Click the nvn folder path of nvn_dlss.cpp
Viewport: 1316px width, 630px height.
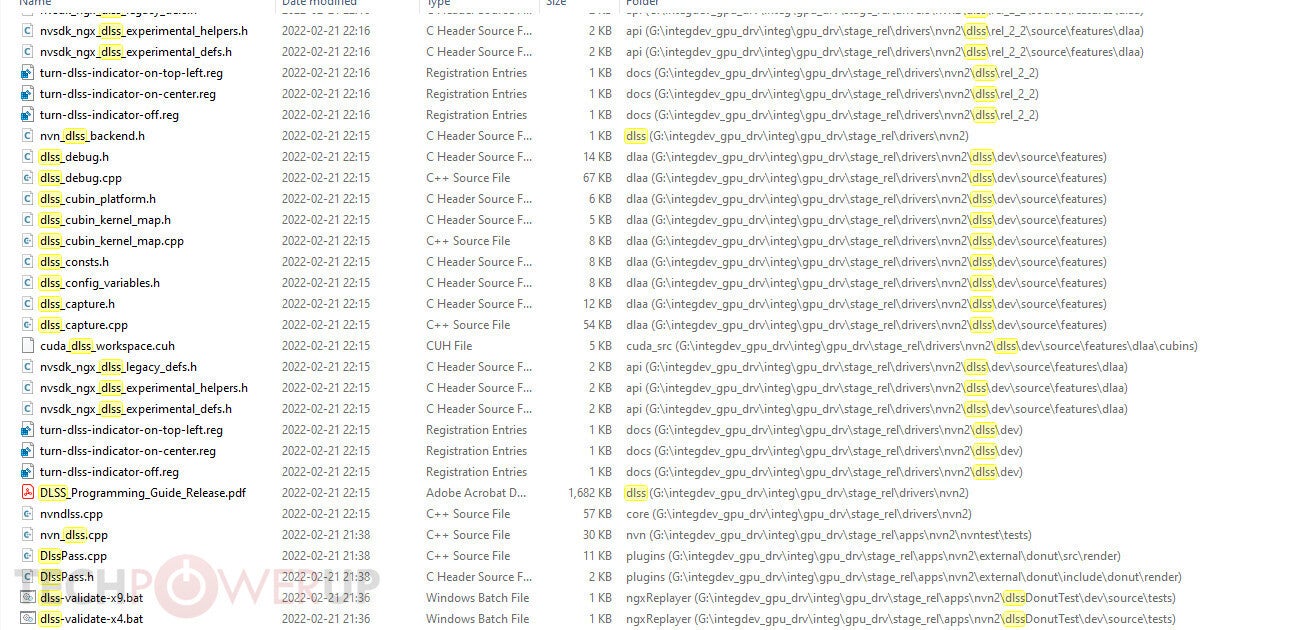coord(828,535)
